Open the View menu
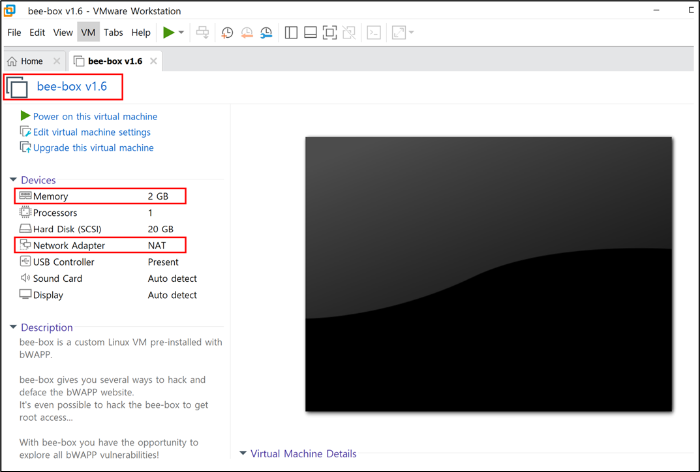 tap(63, 33)
